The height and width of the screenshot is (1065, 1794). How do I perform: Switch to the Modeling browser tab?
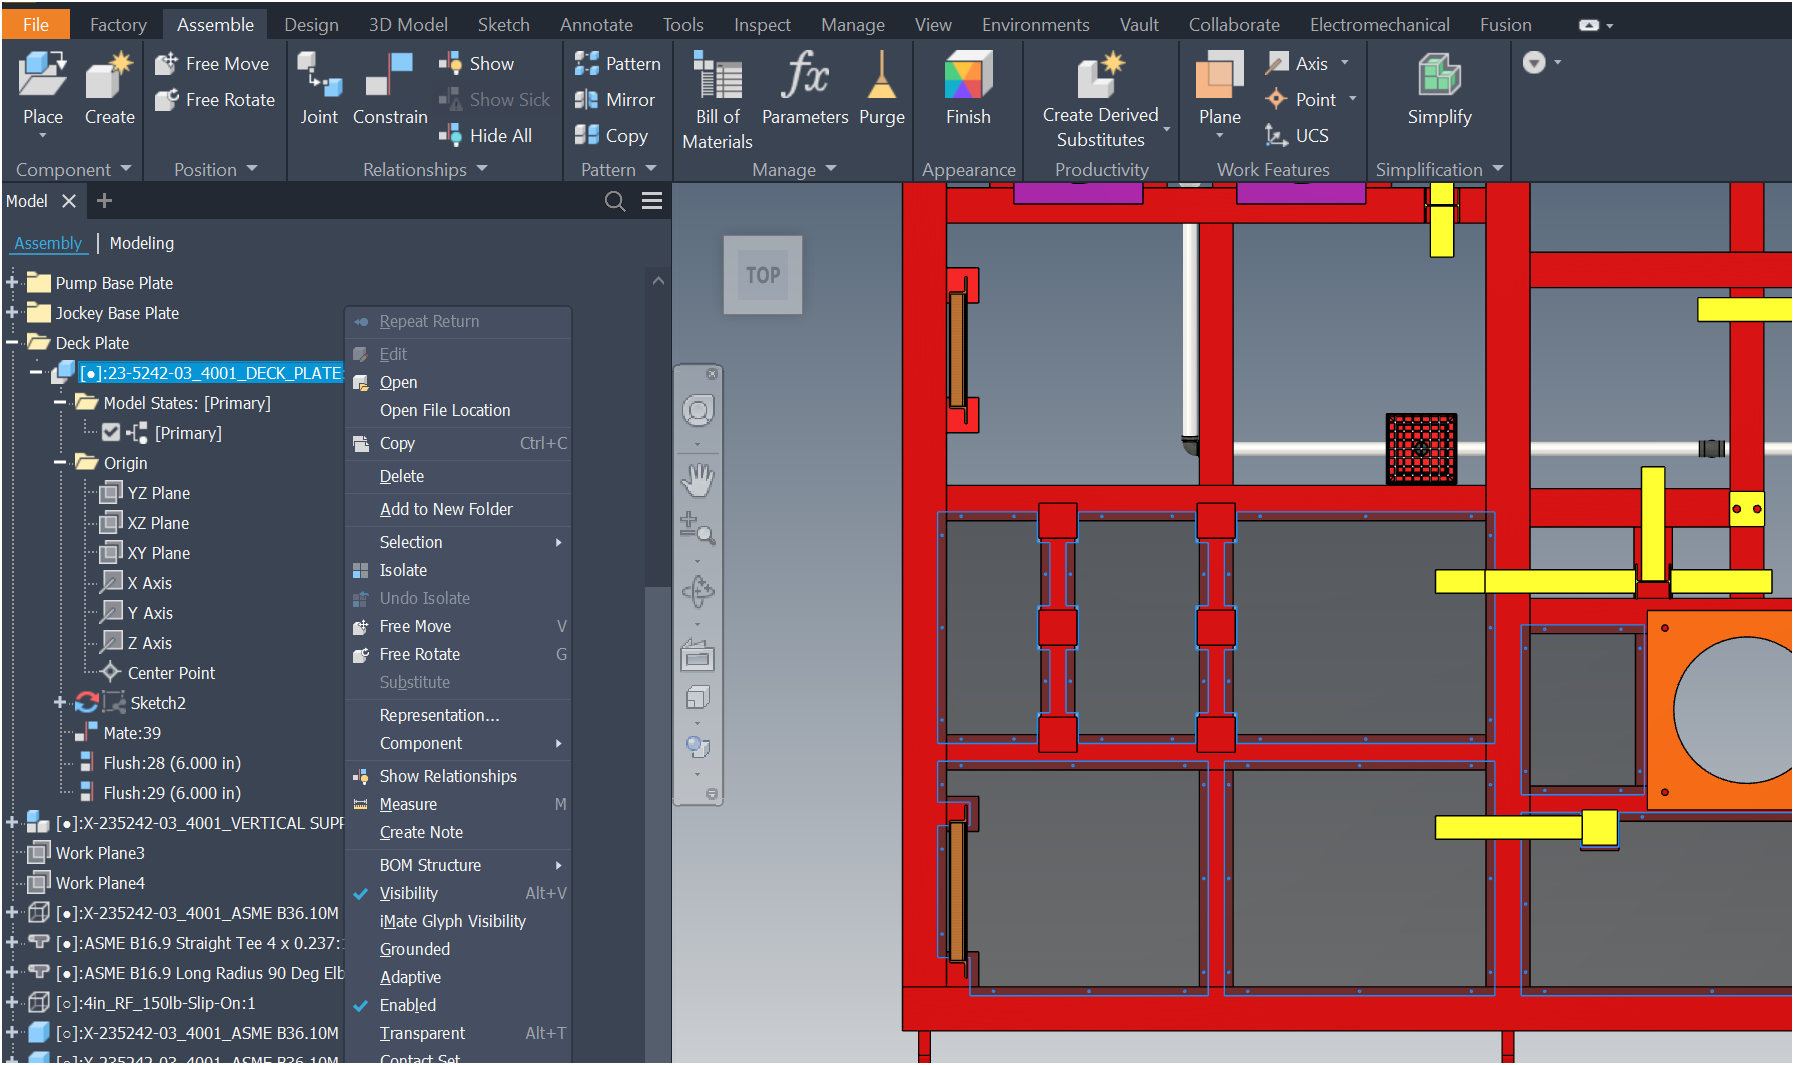tap(141, 243)
